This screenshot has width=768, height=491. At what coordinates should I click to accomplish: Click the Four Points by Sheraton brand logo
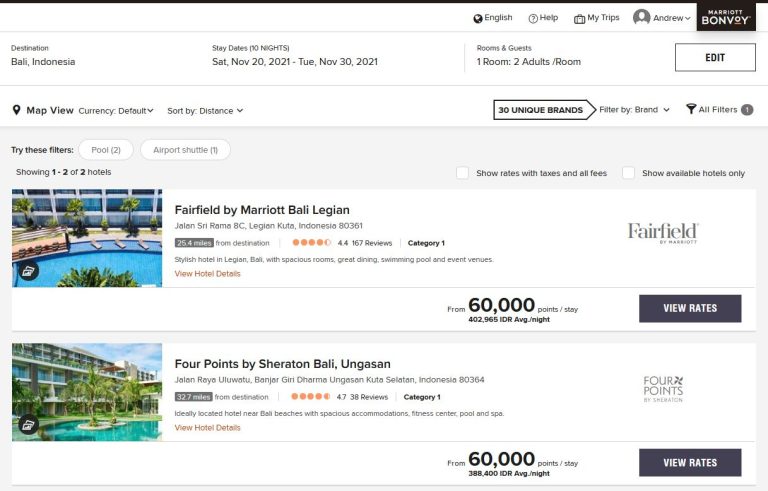click(x=663, y=389)
